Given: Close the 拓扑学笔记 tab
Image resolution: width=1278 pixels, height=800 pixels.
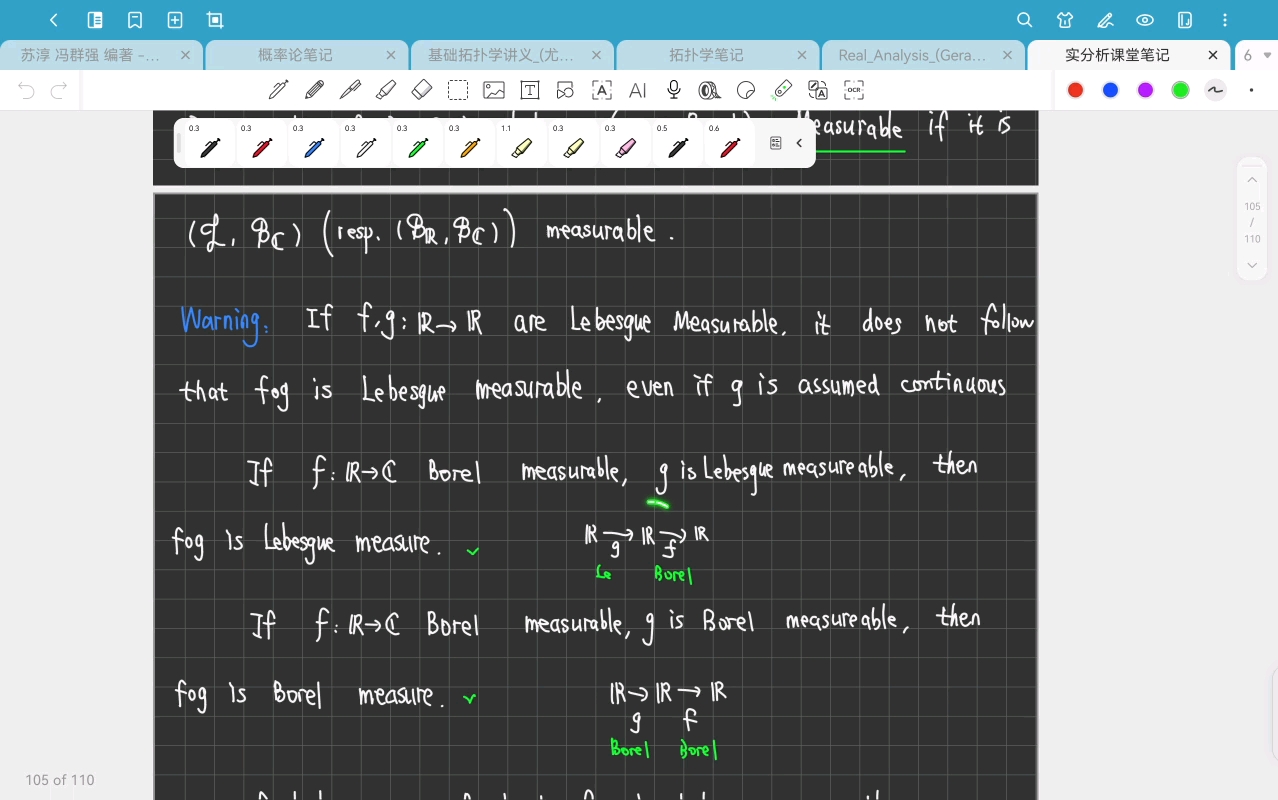Looking at the screenshot, I should pyautogui.click(x=802, y=55).
